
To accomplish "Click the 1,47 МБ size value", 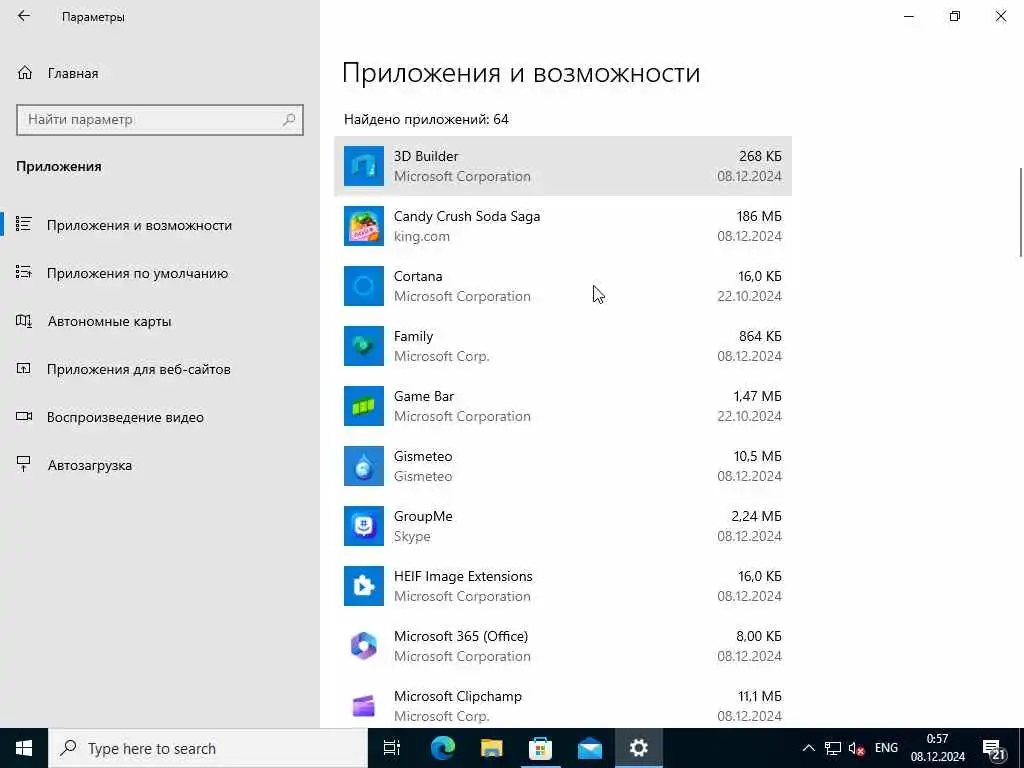I will pos(758,396).
